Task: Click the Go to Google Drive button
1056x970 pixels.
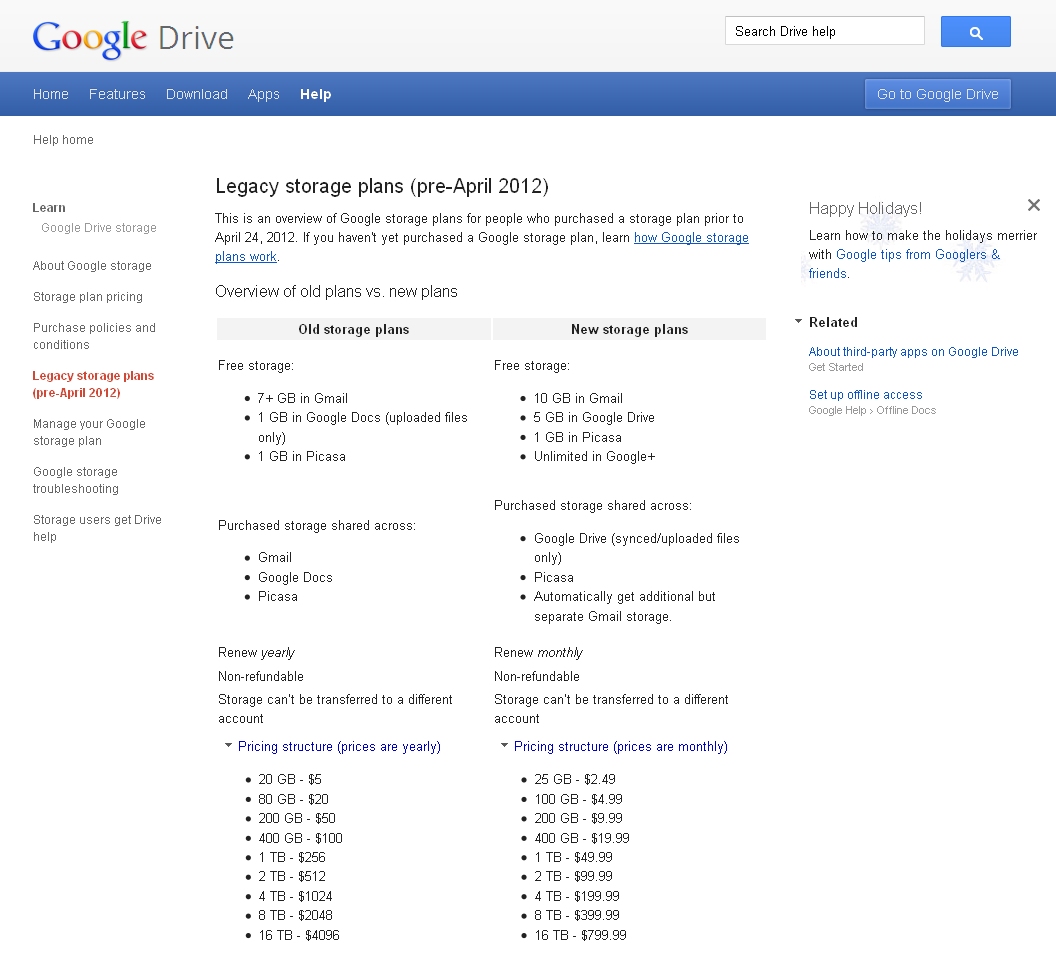Action: click(937, 94)
